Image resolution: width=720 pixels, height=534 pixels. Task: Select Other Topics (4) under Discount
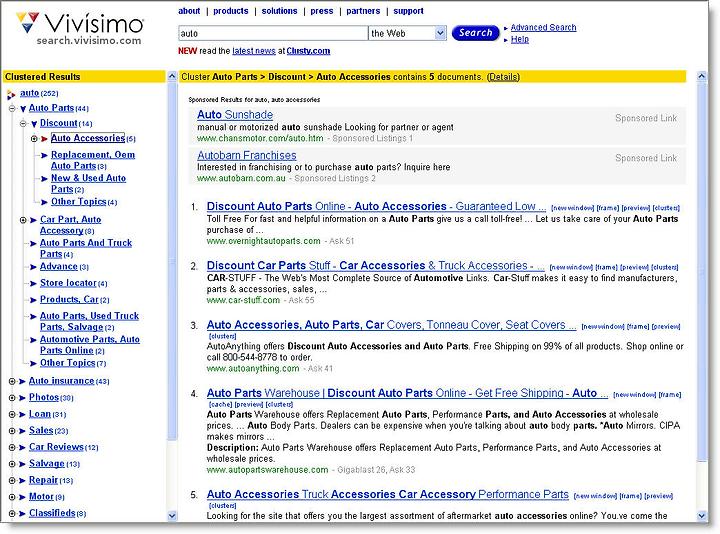[79, 202]
